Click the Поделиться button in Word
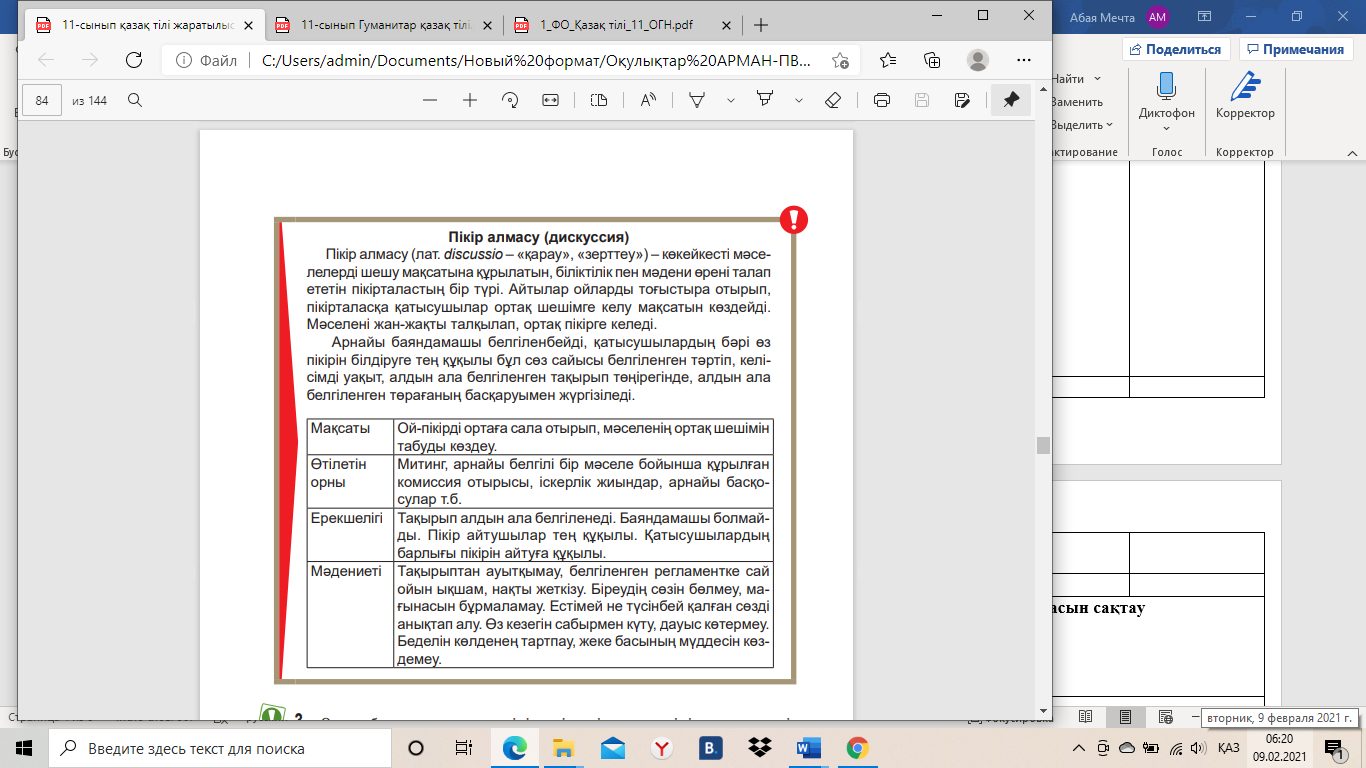Viewport: 1366px width, 768px height. click(1175, 49)
